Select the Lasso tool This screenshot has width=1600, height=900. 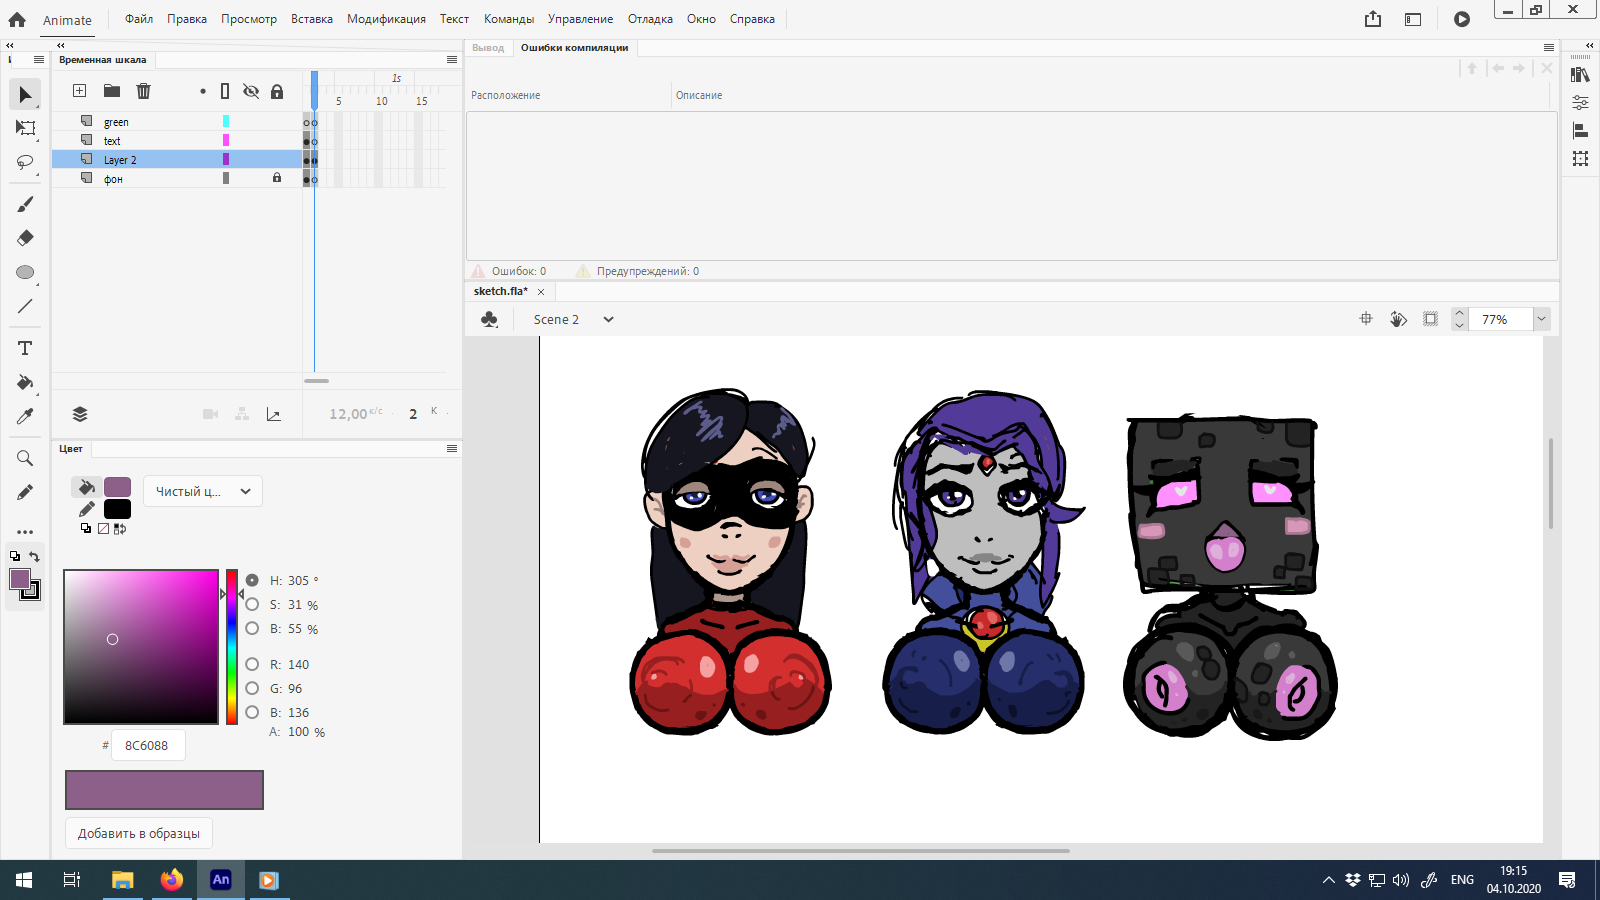point(25,162)
